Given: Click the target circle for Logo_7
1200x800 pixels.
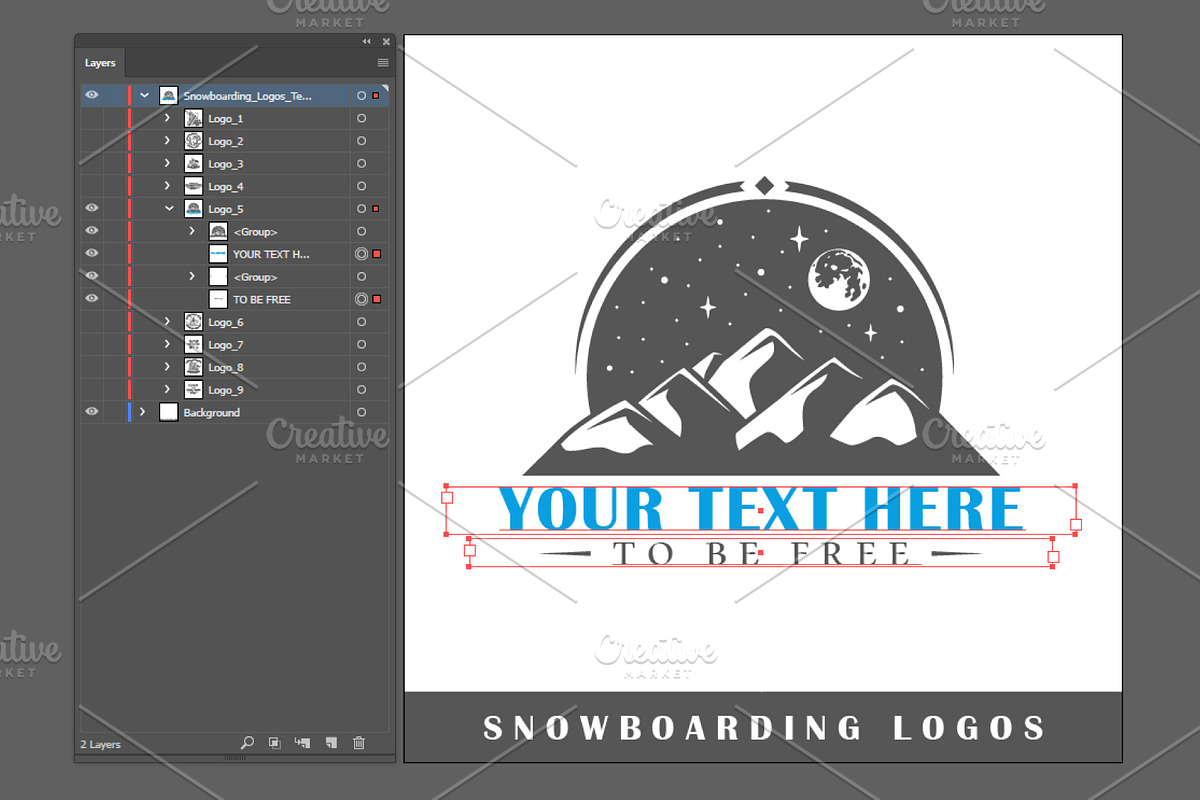Looking at the screenshot, I should point(361,345).
